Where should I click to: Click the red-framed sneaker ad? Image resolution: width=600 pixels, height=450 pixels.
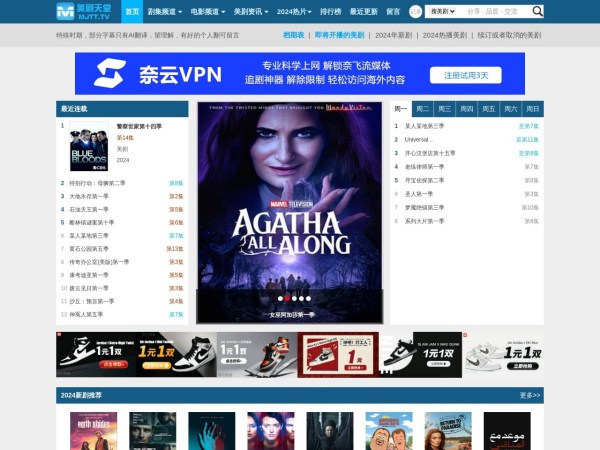(x=338, y=355)
